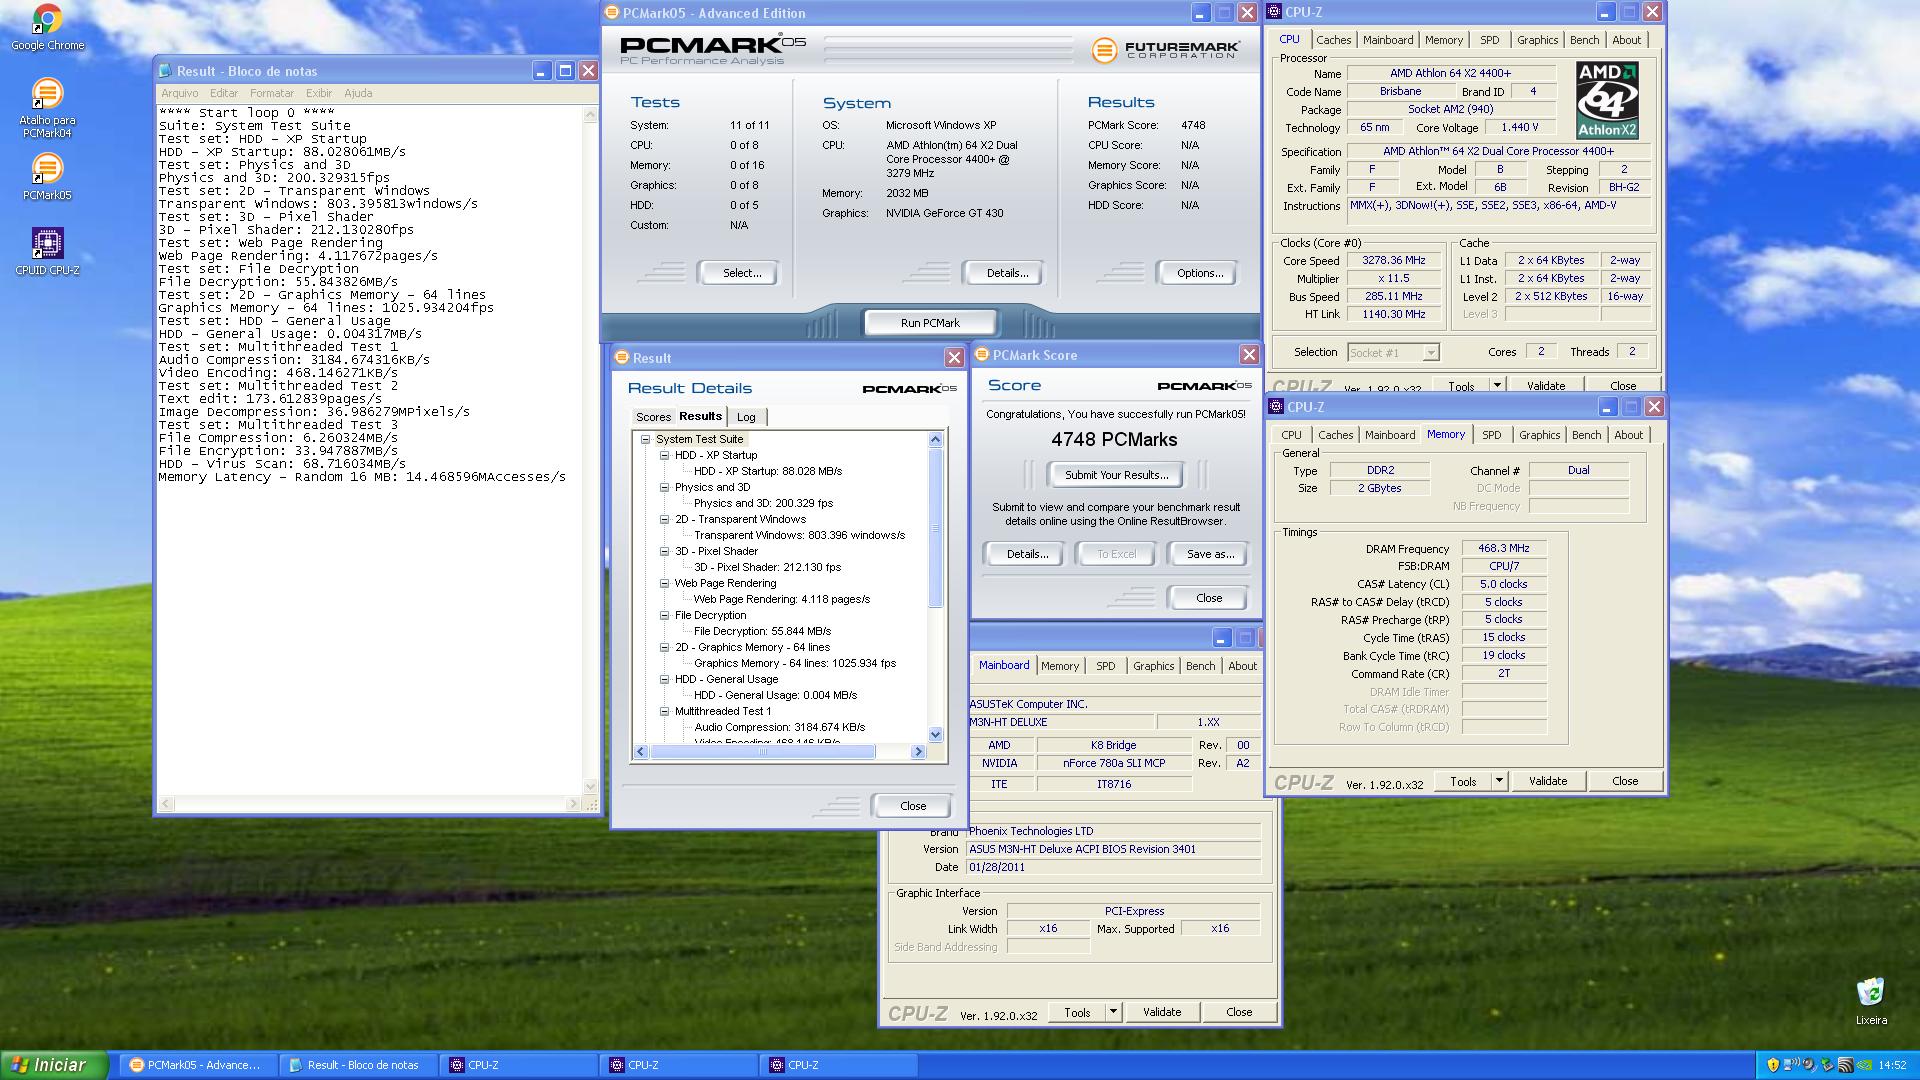
Task: Open the Formatar menu in Notepad
Action: tap(272, 93)
